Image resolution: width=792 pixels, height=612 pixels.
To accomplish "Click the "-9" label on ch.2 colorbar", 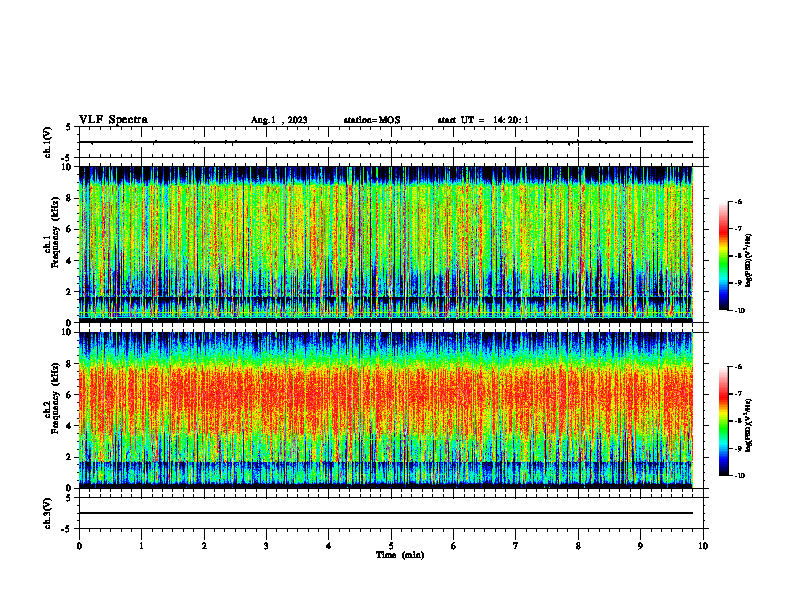I will pyautogui.click(x=739, y=448).
